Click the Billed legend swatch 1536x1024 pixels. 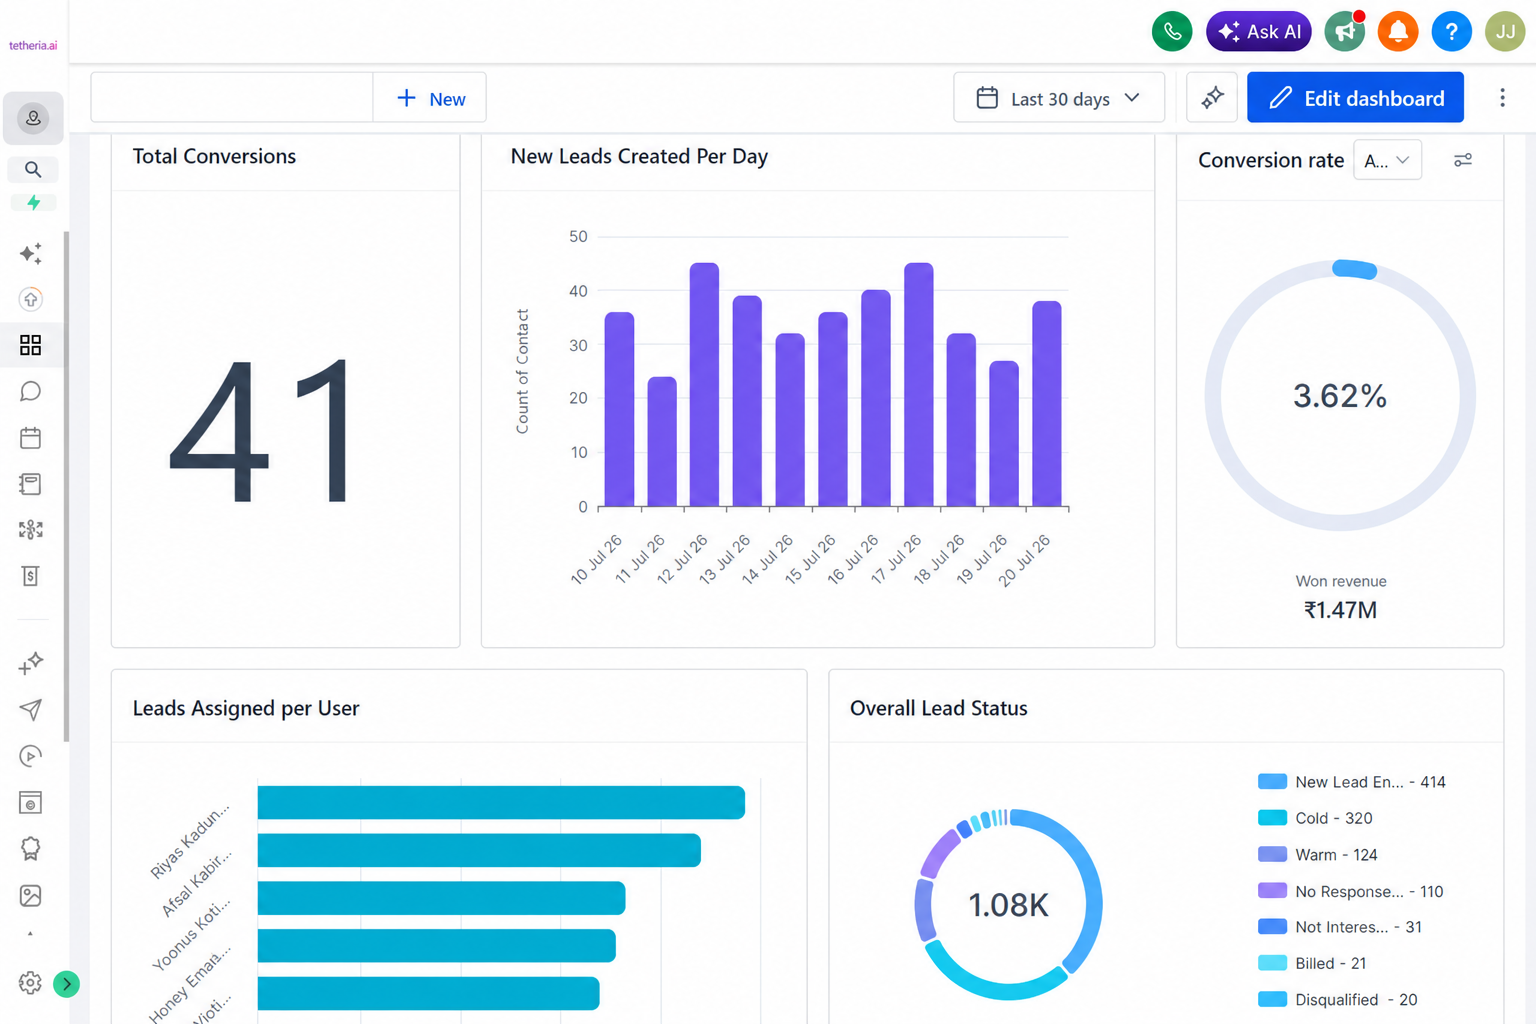(x=1272, y=963)
